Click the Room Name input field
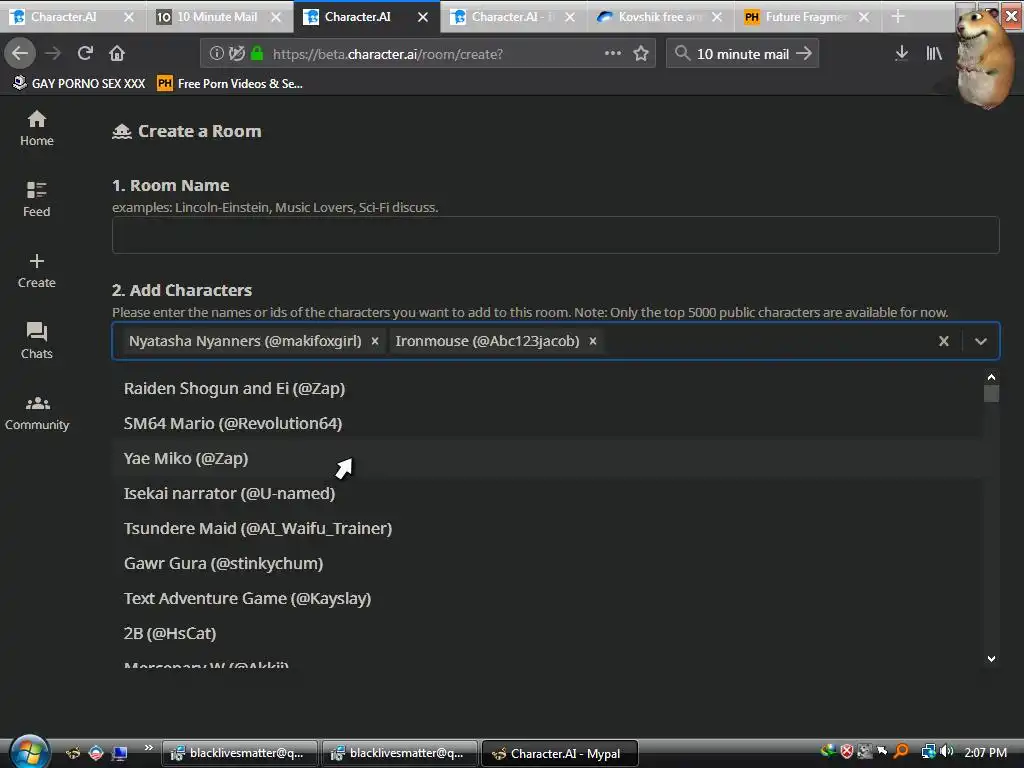This screenshot has width=1024, height=768. (x=555, y=235)
